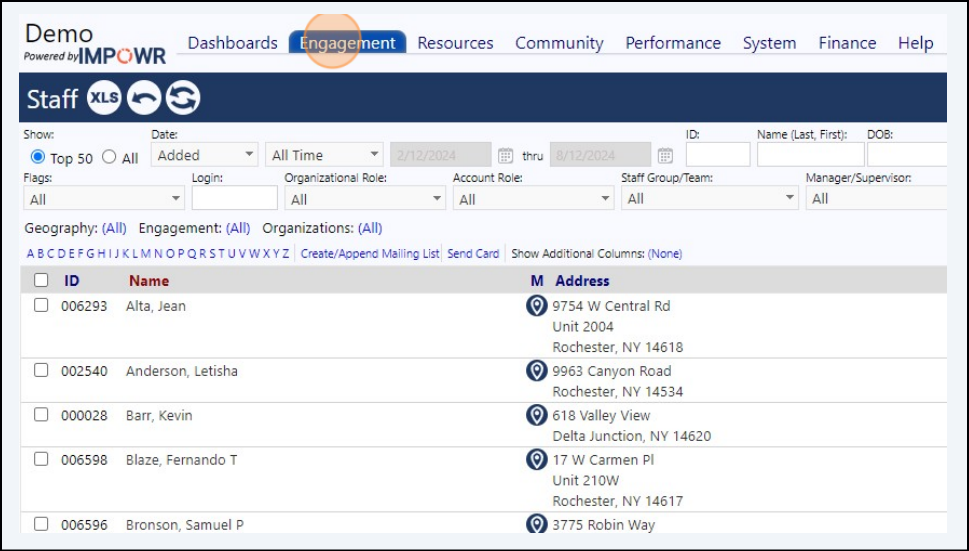Open the Performance menu
Screen dimensions: 969x551
(x=673, y=43)
